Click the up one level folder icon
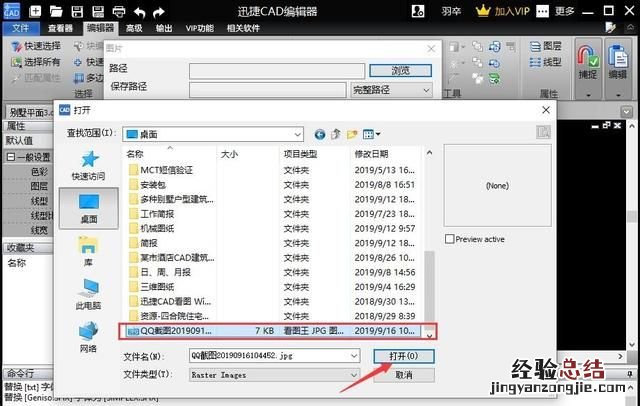This screenshot has height=406, width=640. click(336, 134)
